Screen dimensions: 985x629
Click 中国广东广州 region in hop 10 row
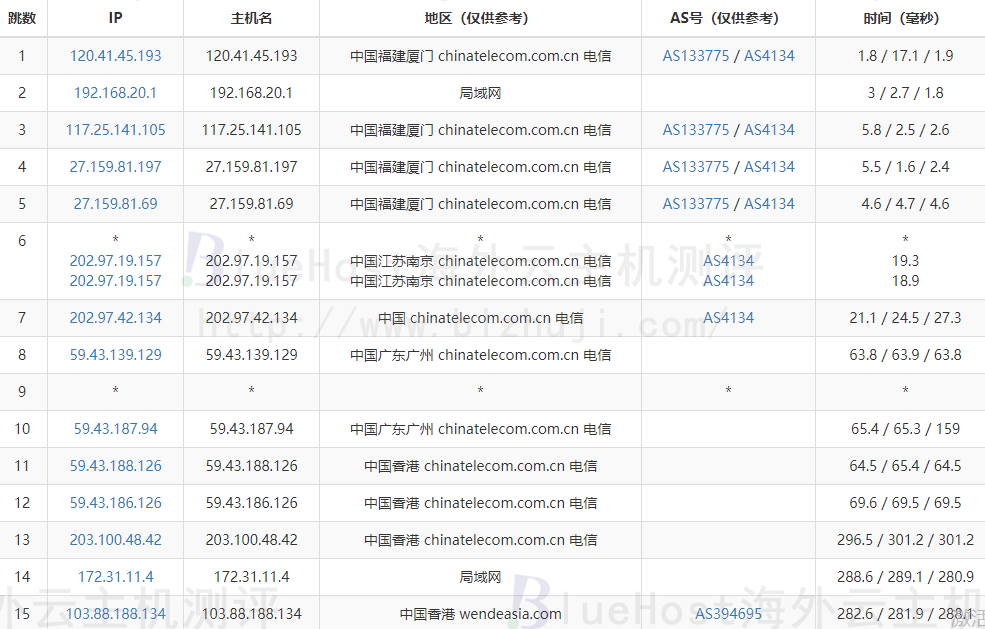pyautogui.click(x=481, y=429)
